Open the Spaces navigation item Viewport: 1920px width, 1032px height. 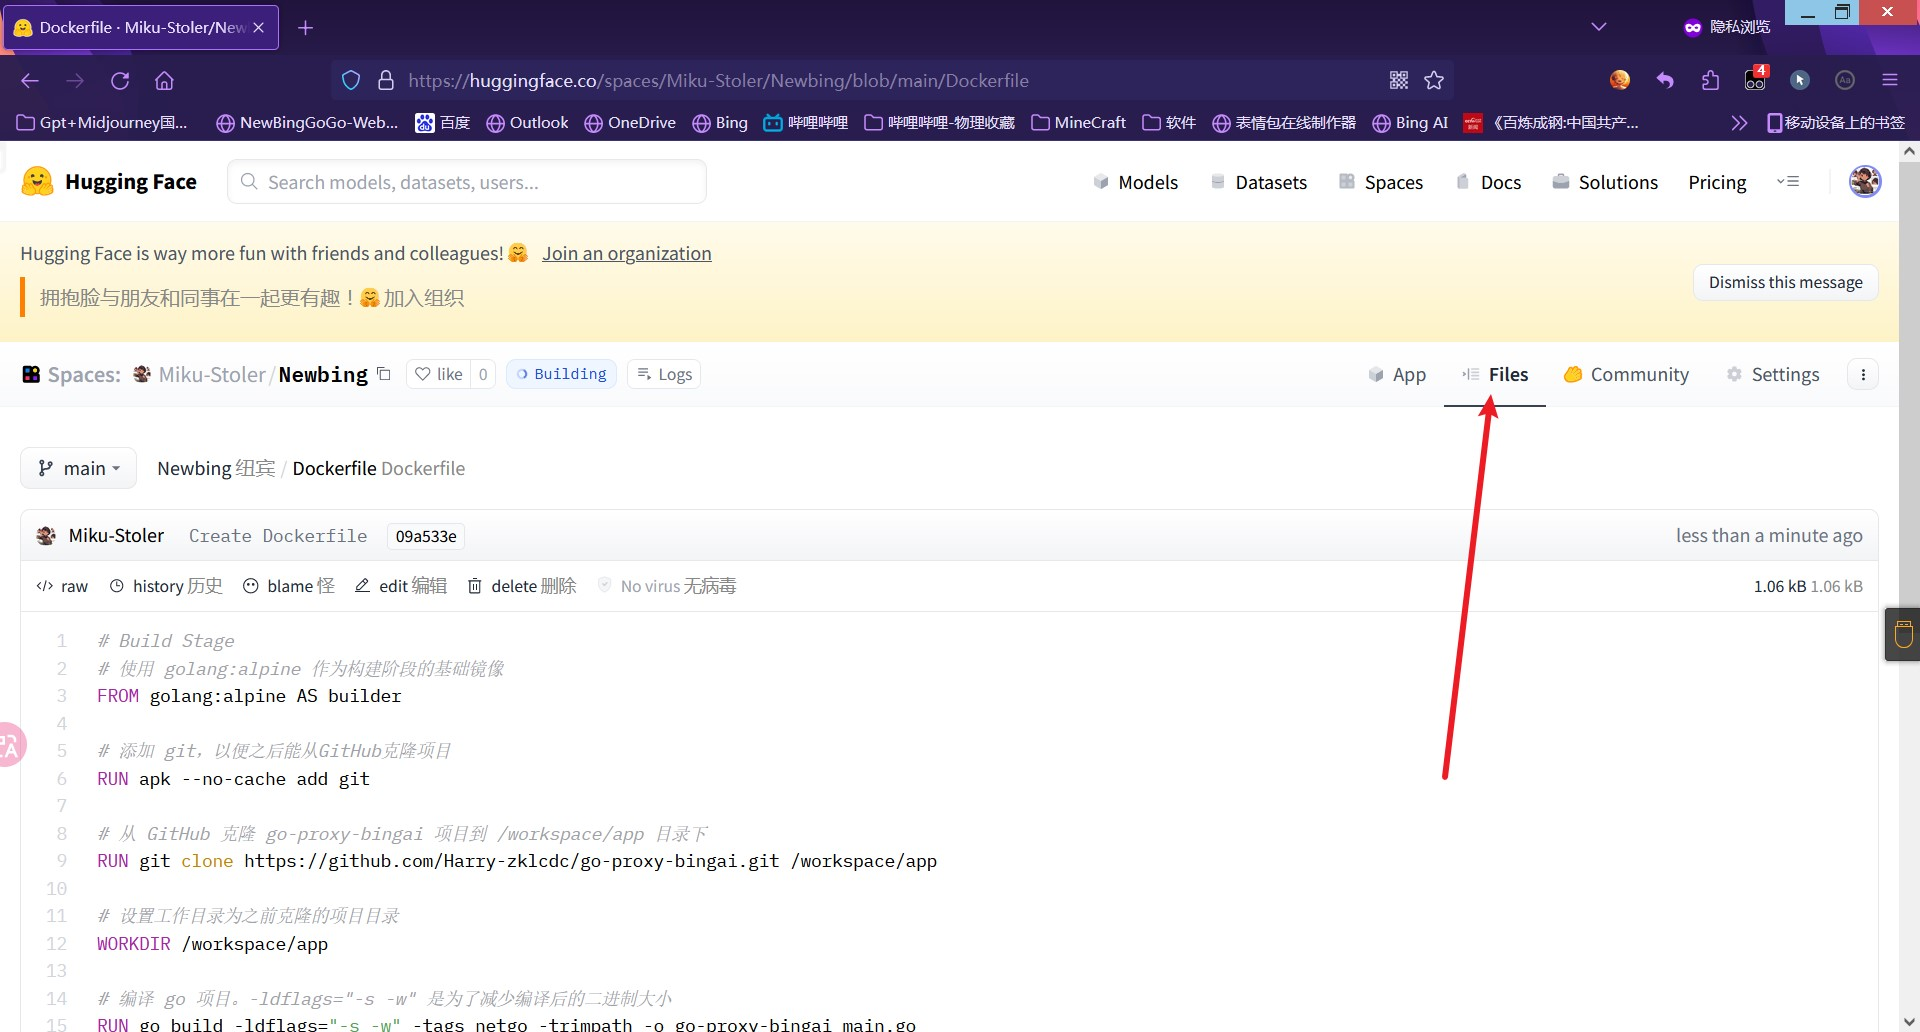[1381, 182]
